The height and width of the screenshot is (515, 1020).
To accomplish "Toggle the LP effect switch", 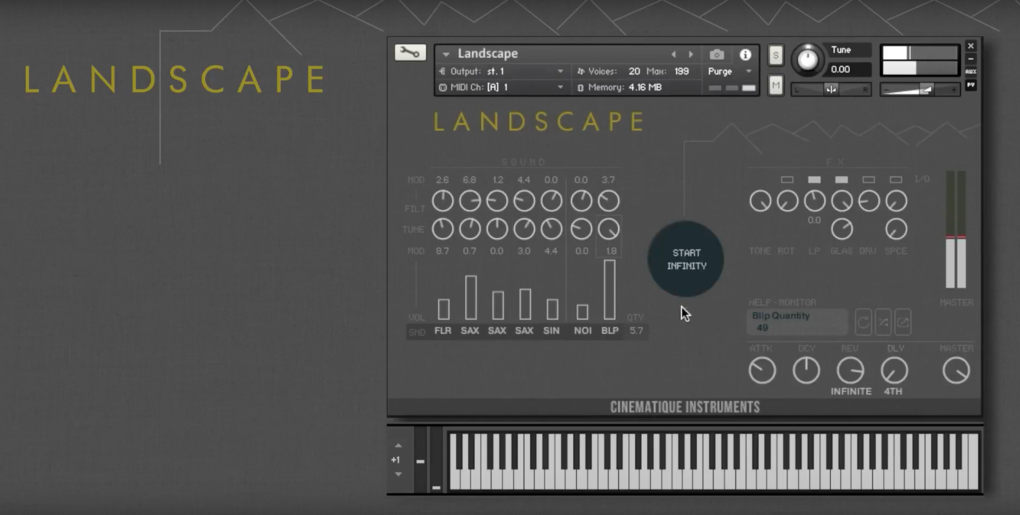I will (814, 179).
